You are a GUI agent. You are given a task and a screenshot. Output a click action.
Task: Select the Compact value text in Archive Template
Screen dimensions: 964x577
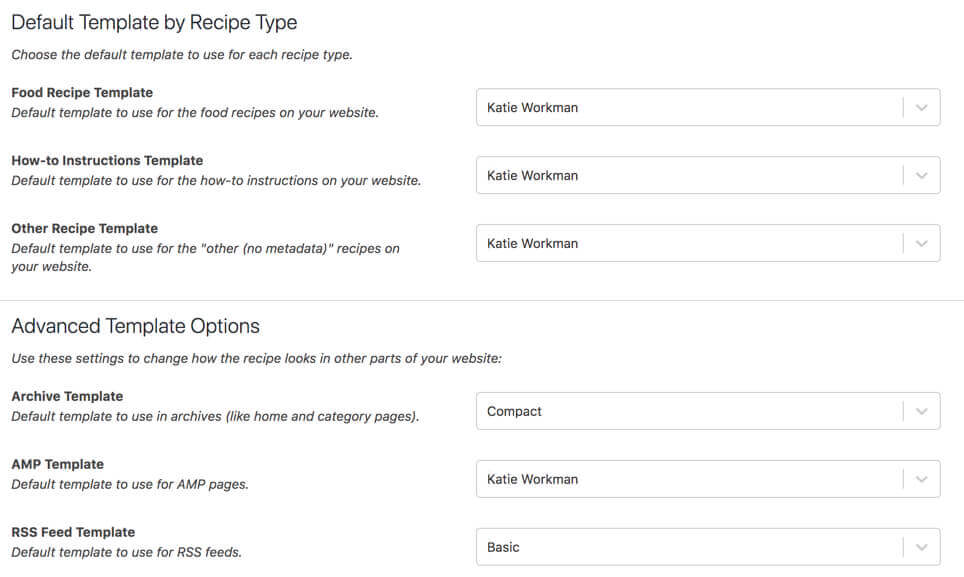click(514, 412)
